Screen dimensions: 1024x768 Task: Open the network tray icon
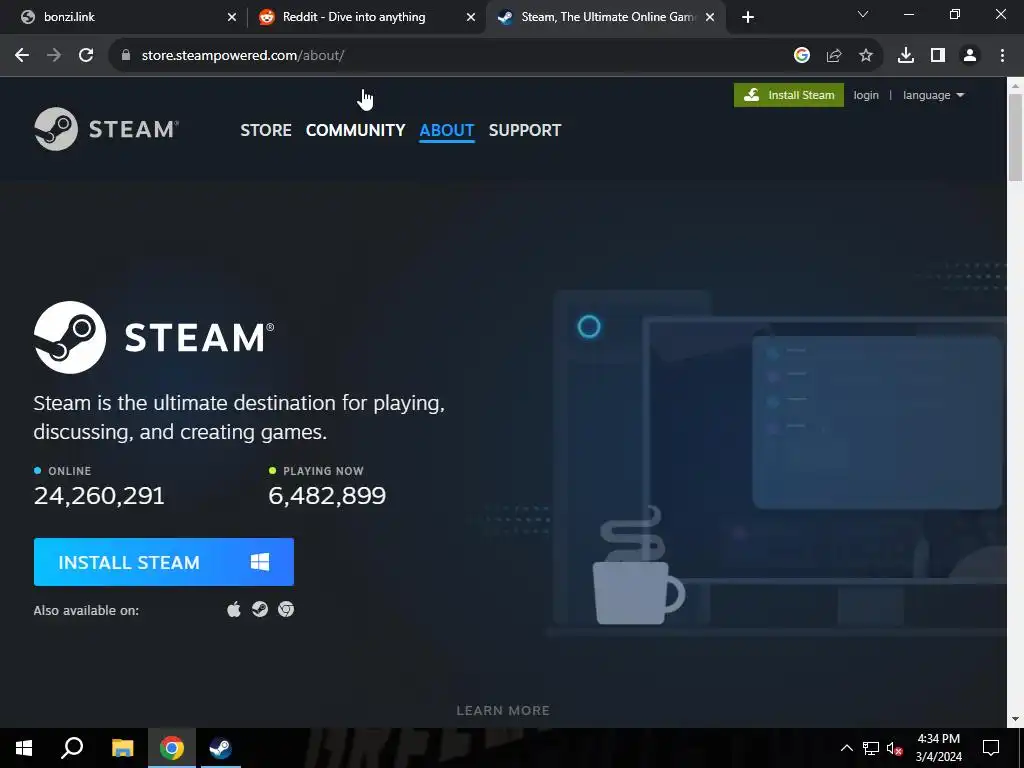pos(871,748)
